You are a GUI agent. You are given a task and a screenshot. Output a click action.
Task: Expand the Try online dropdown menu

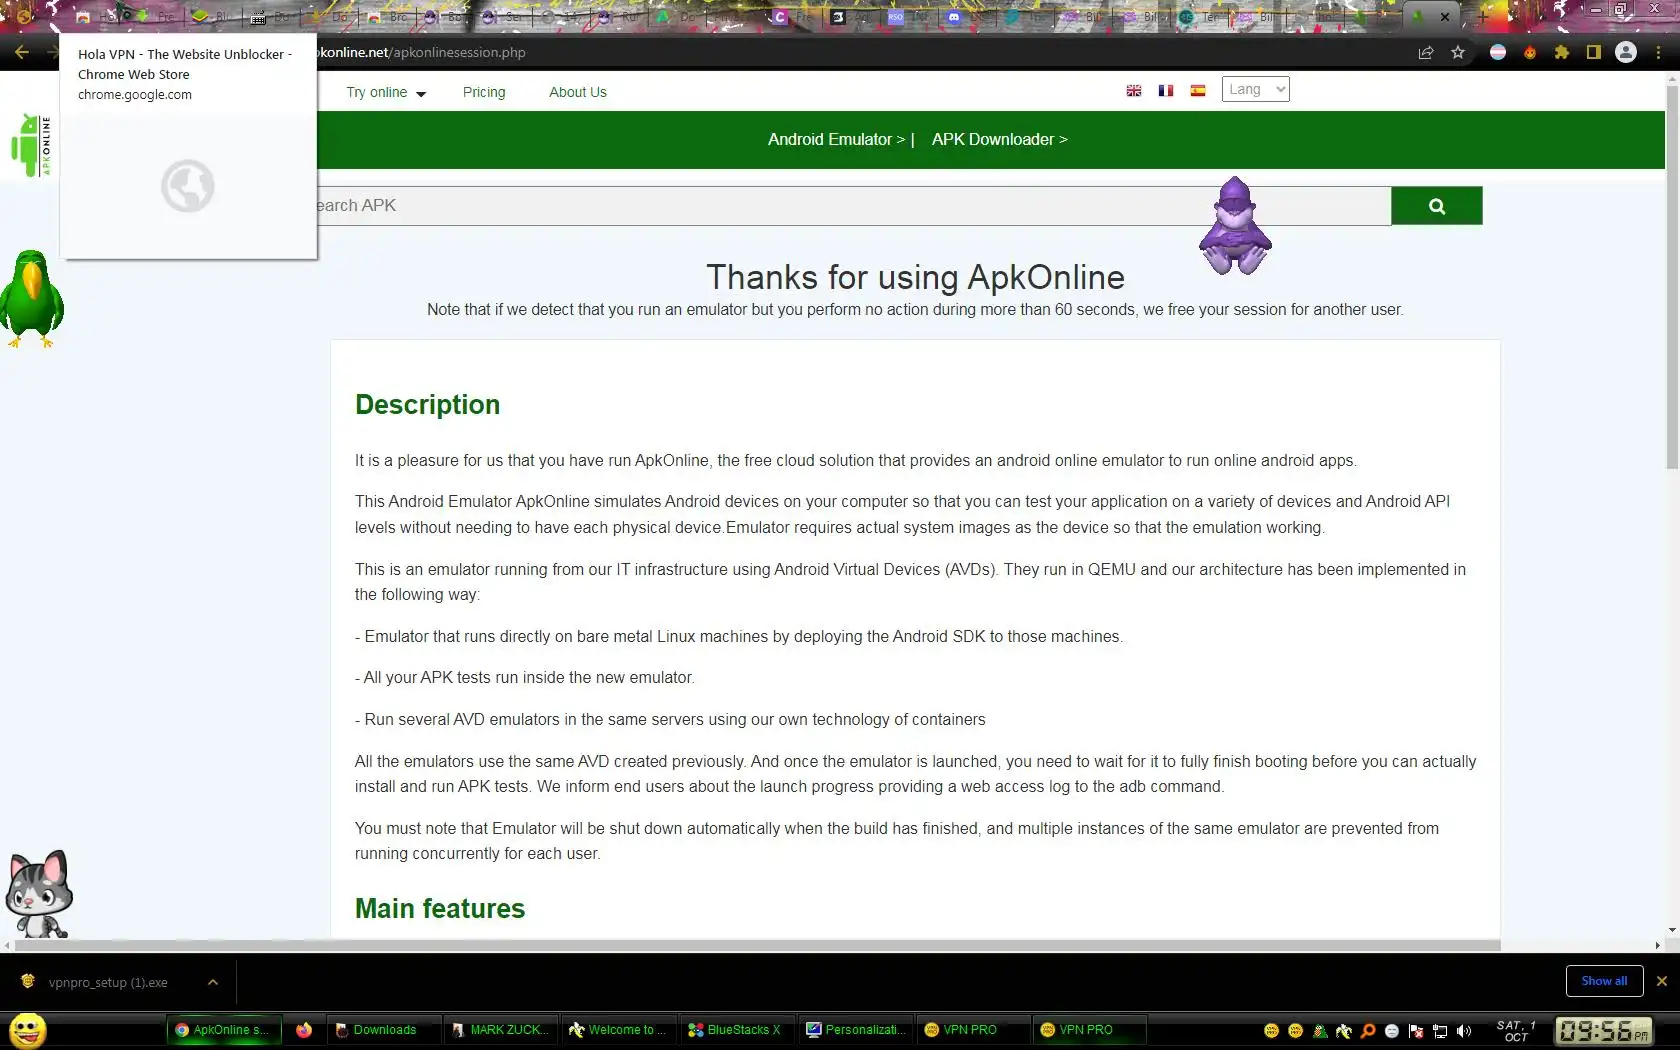[x=386, y=92]
